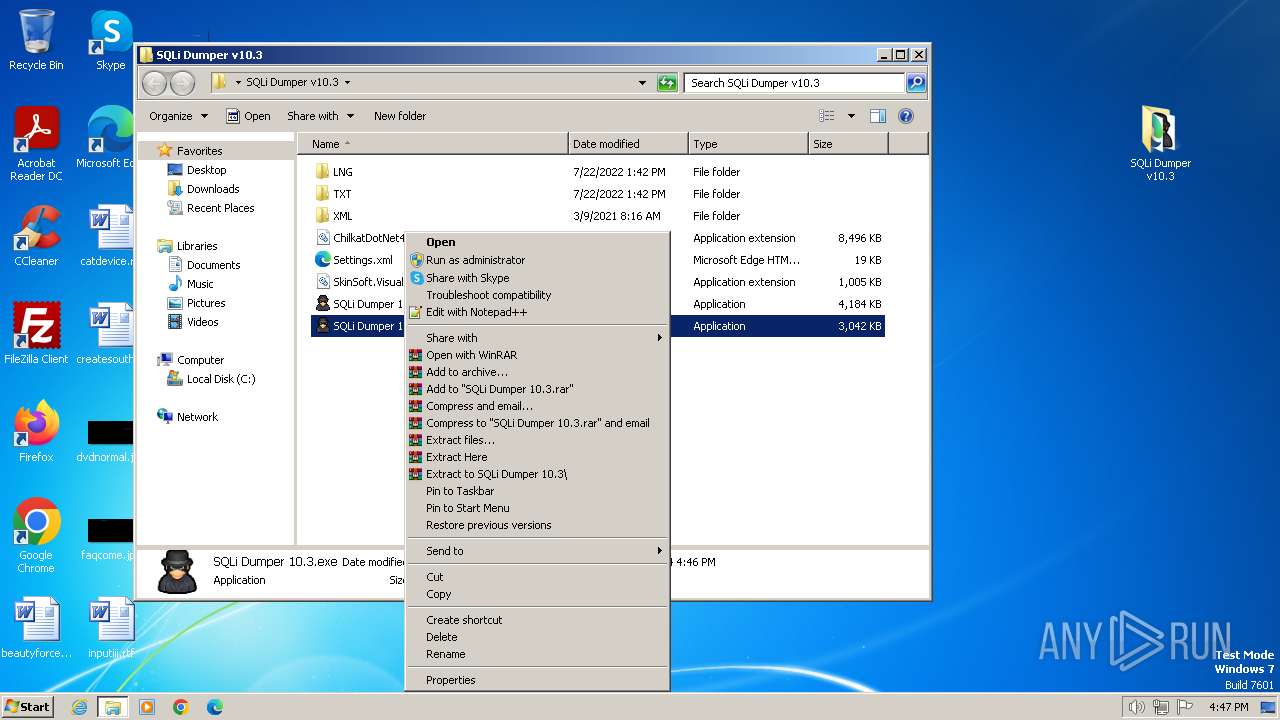
Task: Expand address bar history dropdown arrow
Action: [x=642, y=83]
